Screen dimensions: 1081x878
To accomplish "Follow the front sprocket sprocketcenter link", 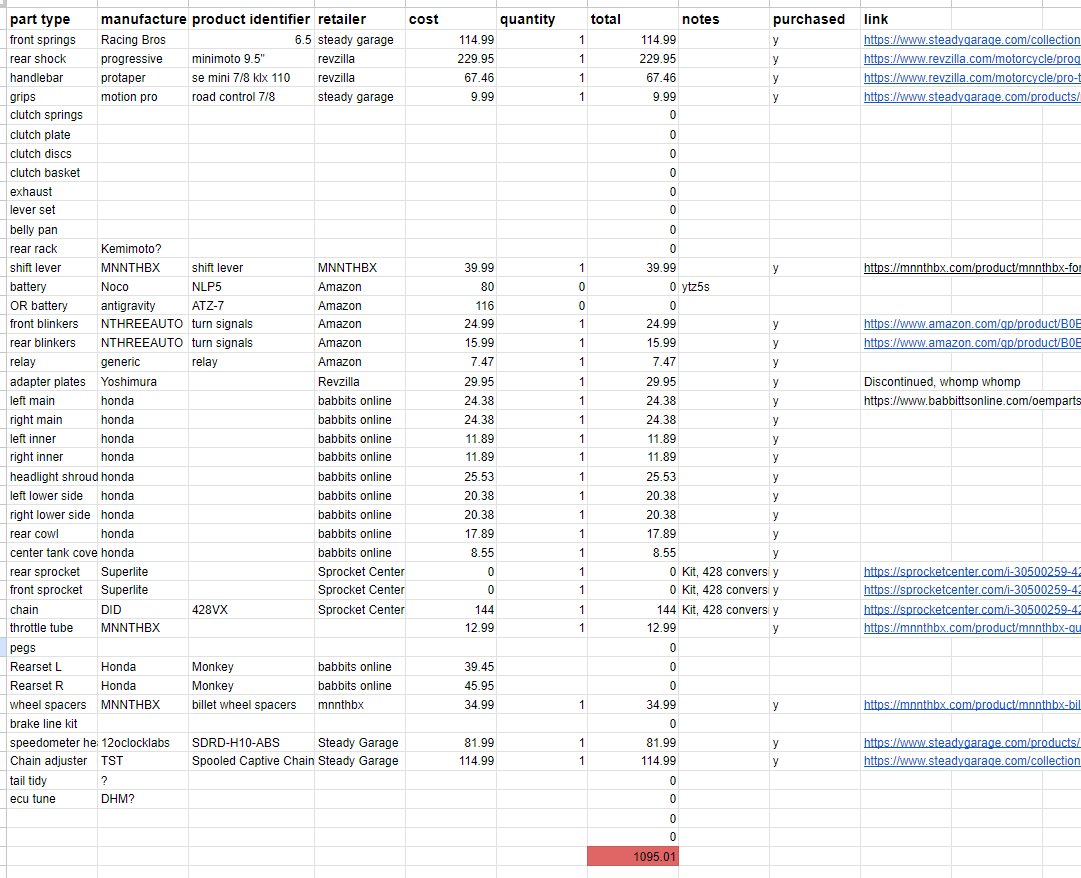I will point(972,590).
